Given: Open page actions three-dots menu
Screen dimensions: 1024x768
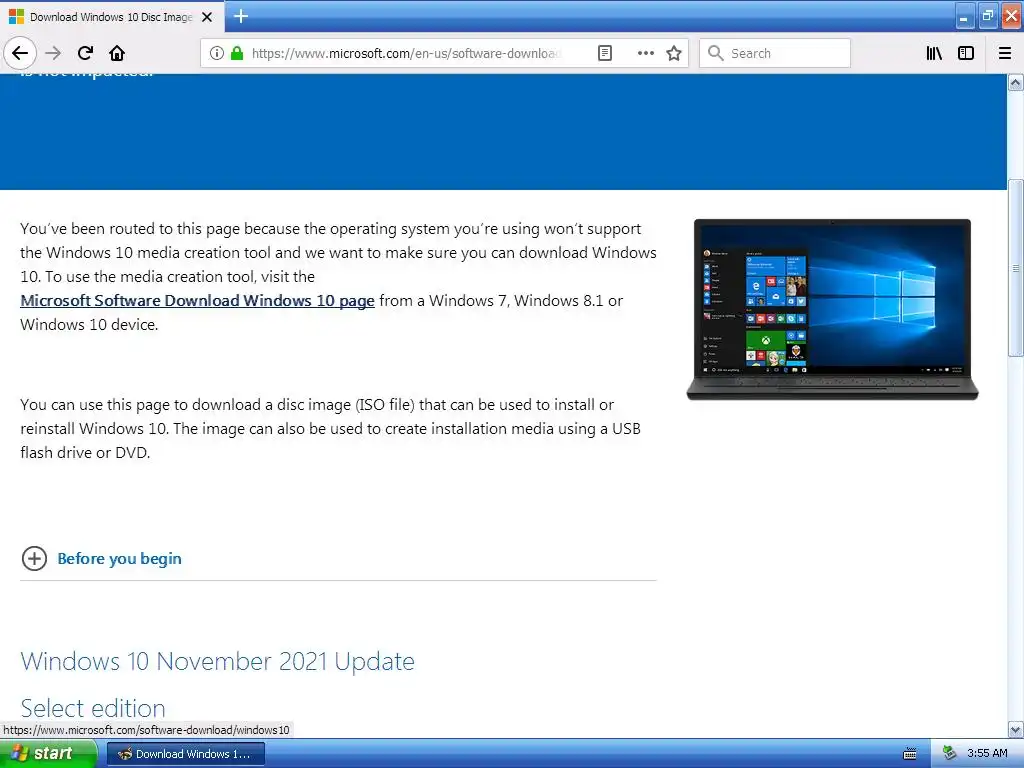Looking at the screenshot, I should point(645,54).
